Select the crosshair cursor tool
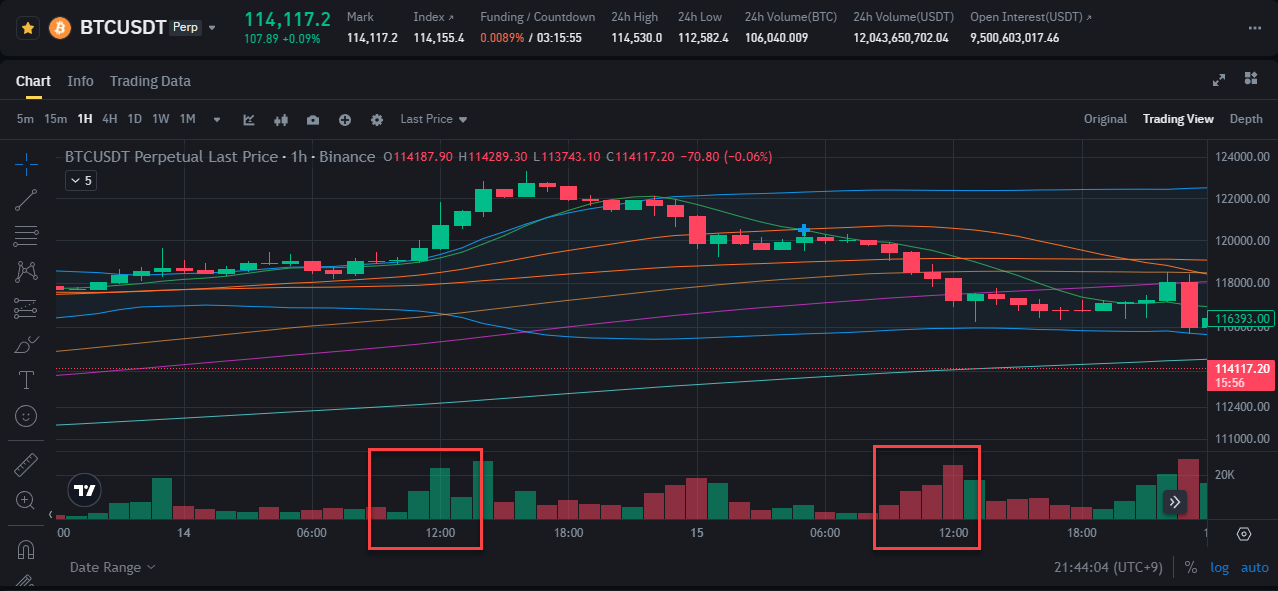 [x=27, y=162]
